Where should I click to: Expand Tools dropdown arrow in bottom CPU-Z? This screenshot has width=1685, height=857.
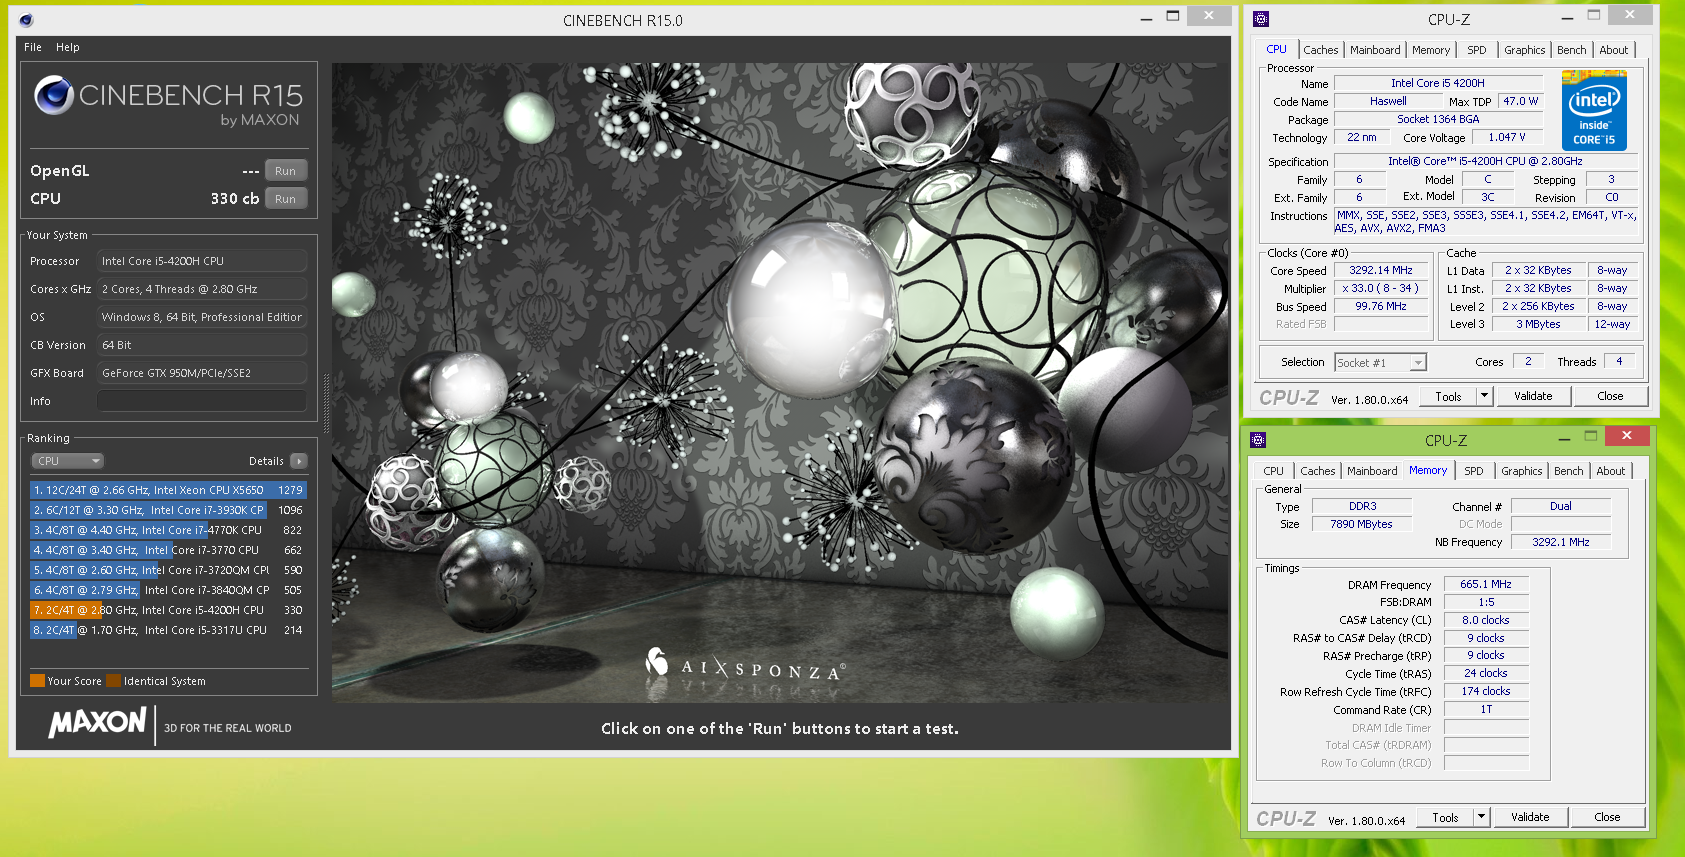[1481, 817]
